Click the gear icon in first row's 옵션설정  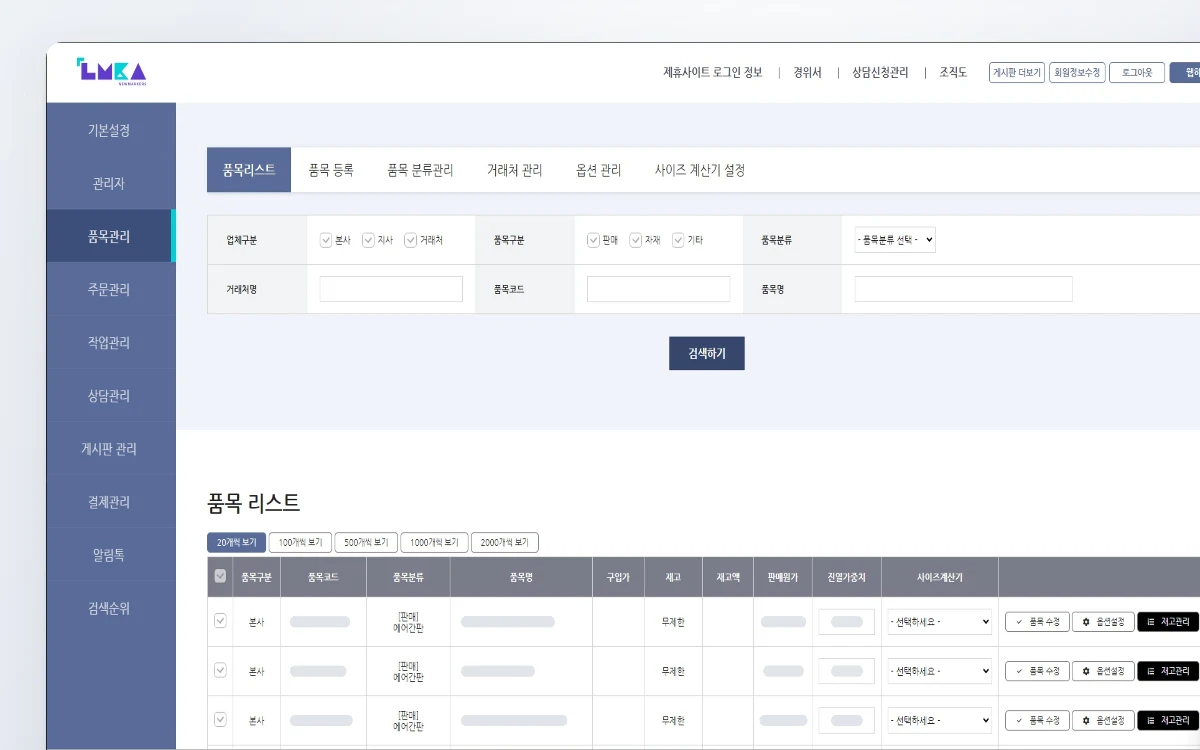[1086, 622]
